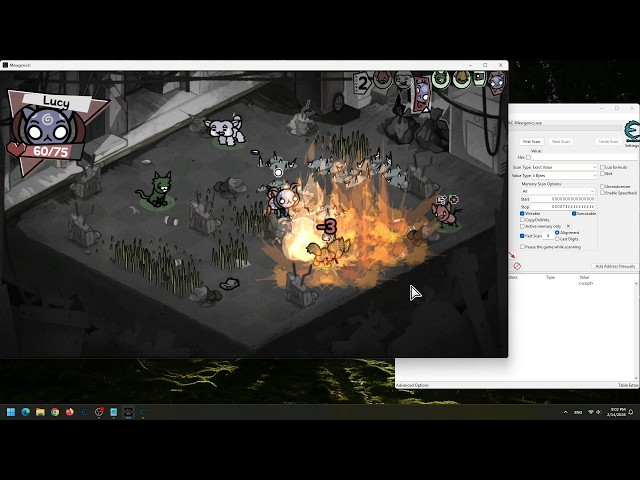The height and width of the screenshot is (480, 640).
Task: Click the pink creature with status icons
Action: pyautogui.click(x=447, y=212)
